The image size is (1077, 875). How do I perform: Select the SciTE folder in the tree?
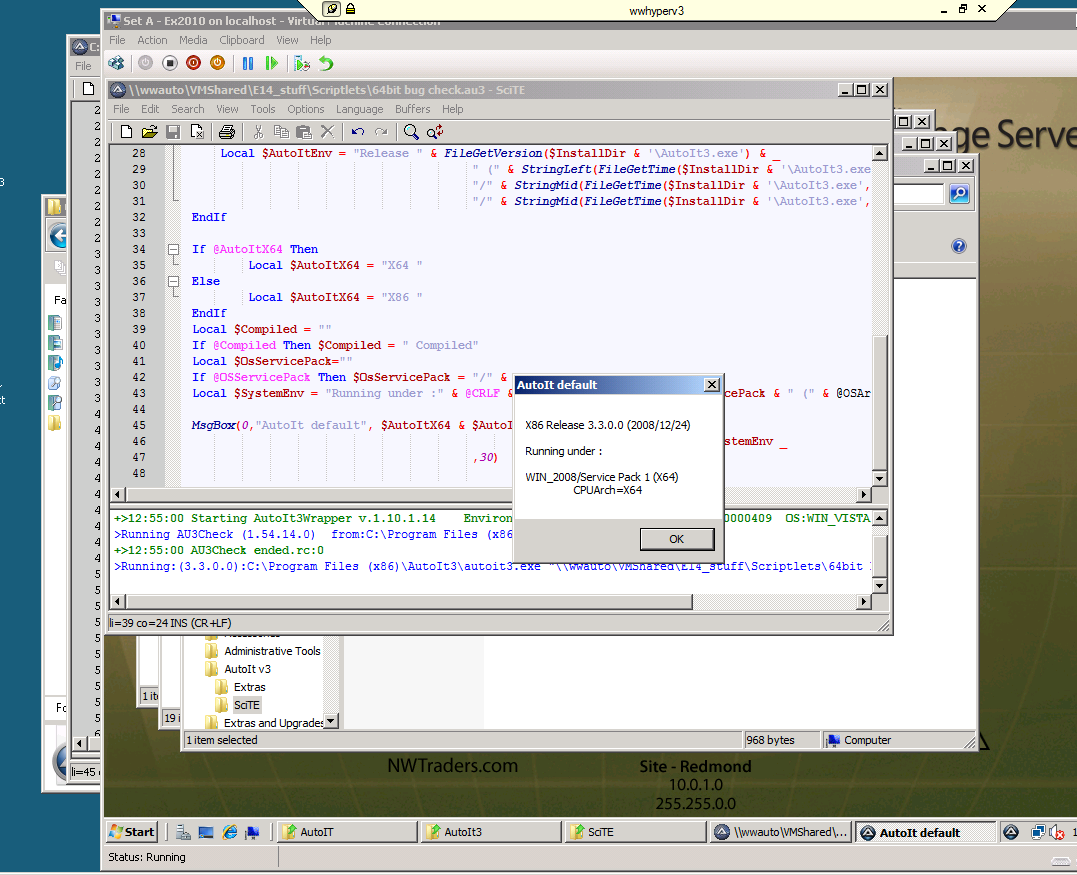point(247,705)
